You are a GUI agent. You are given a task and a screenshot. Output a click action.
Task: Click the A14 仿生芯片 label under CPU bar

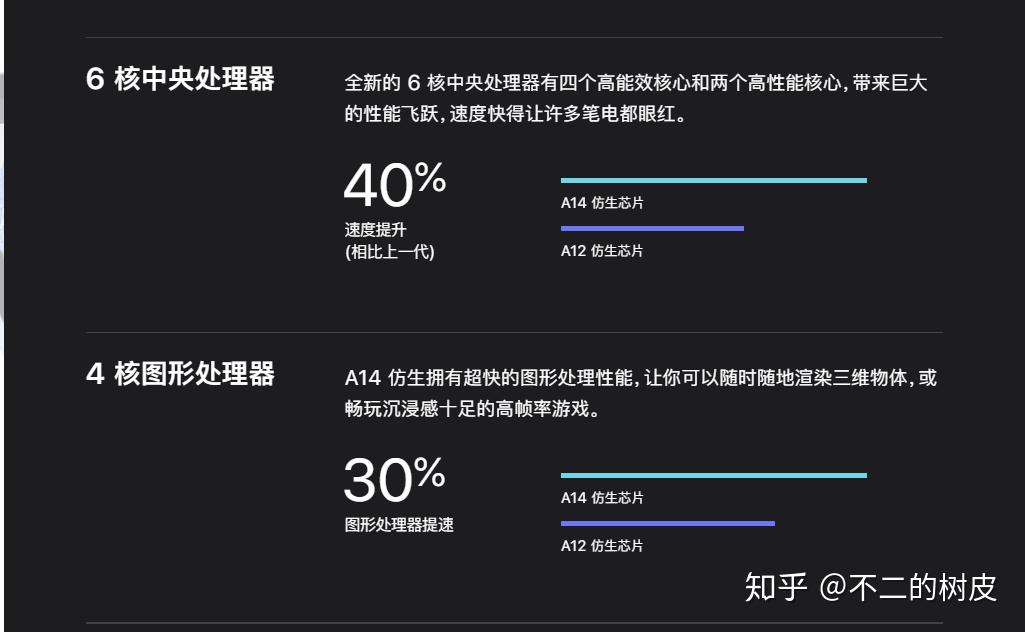(x=601, y=203)
